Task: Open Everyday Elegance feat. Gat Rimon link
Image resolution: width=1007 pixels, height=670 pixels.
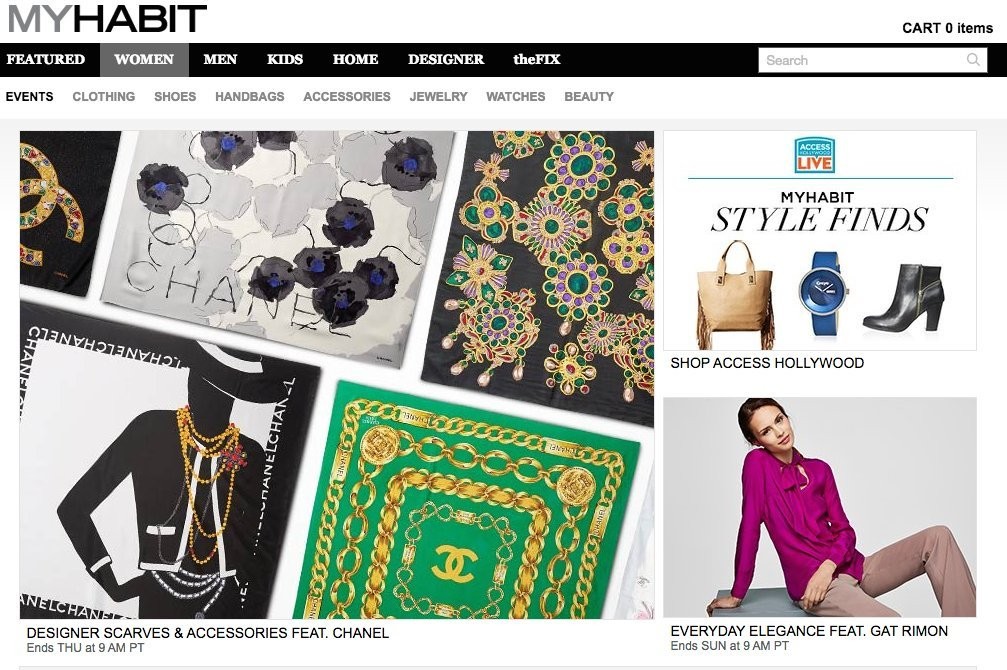Action: tap(809, 631)
